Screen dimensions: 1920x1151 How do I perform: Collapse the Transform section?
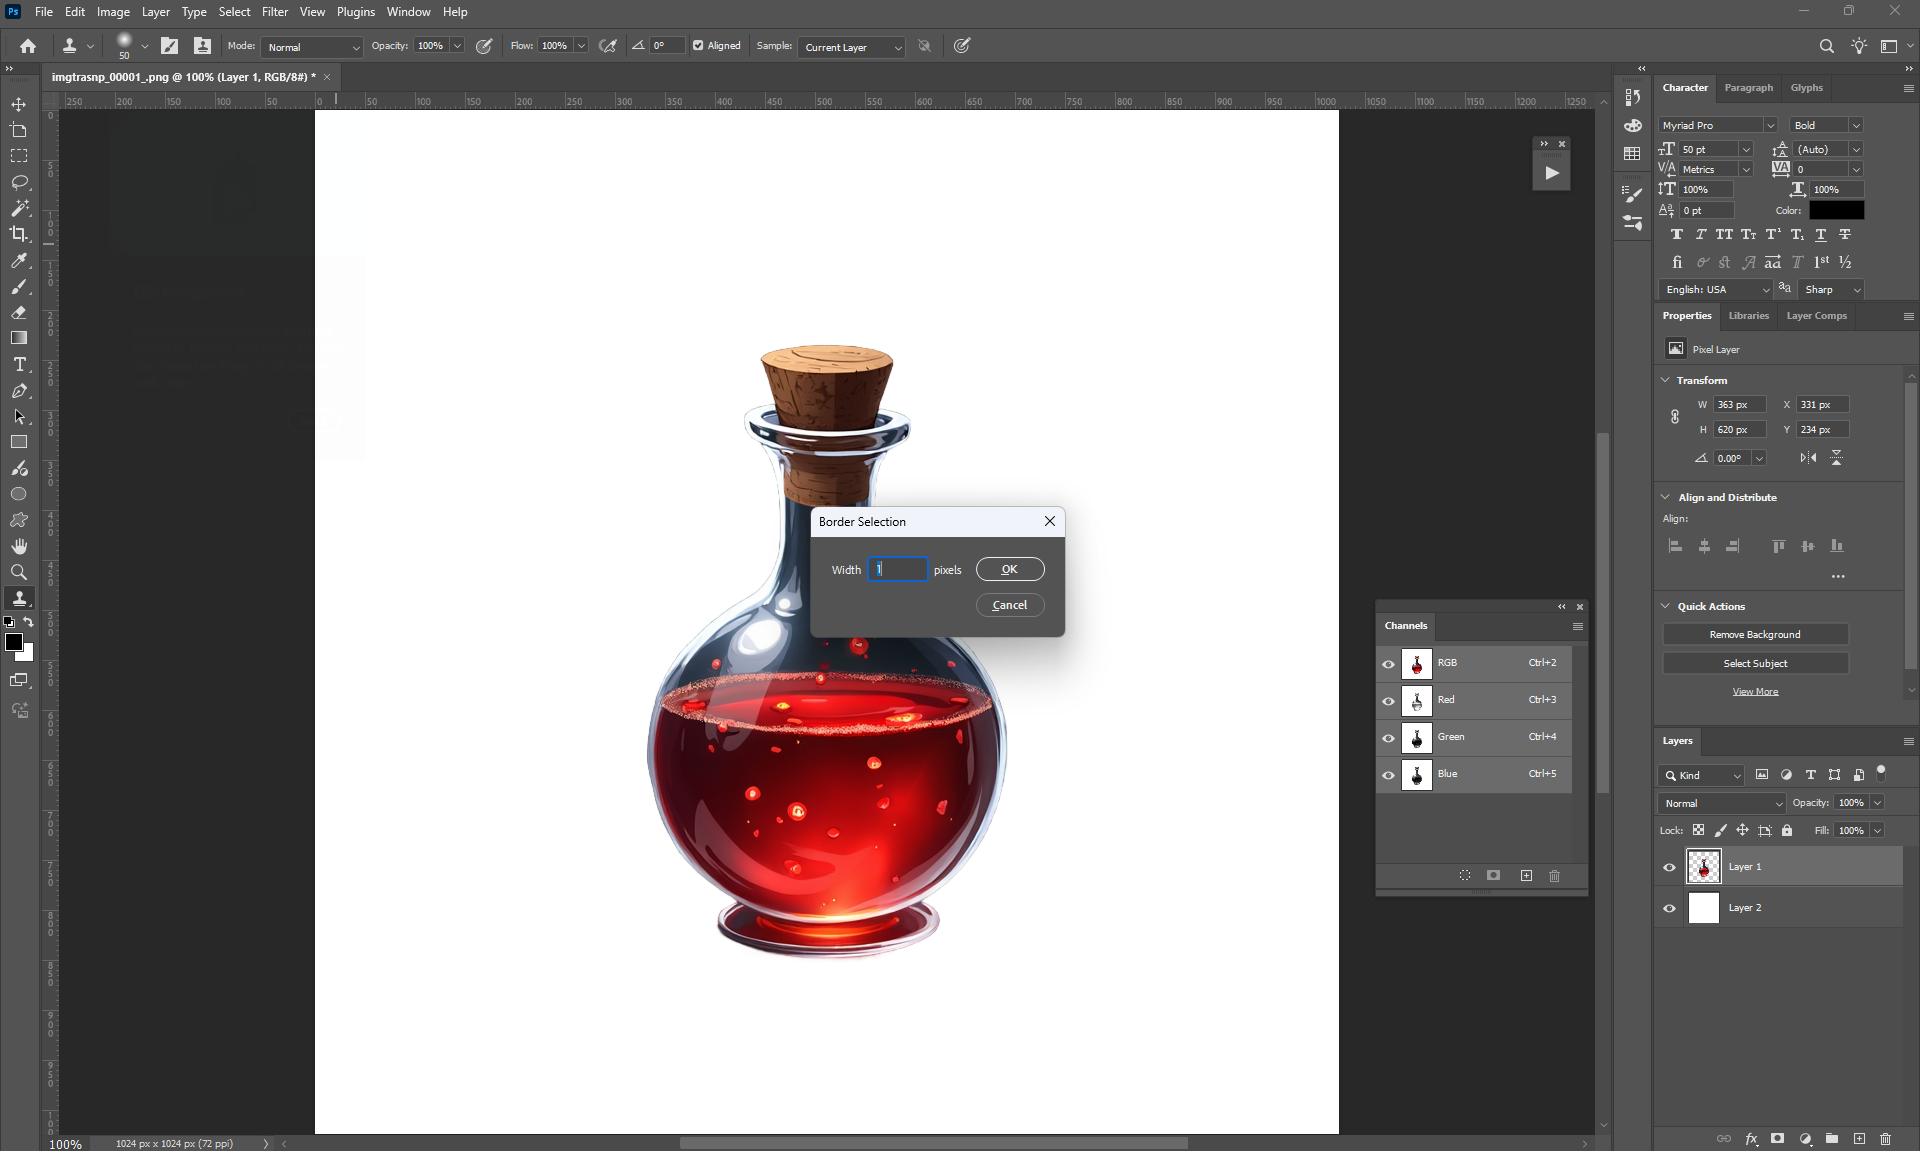(1665, 380)
